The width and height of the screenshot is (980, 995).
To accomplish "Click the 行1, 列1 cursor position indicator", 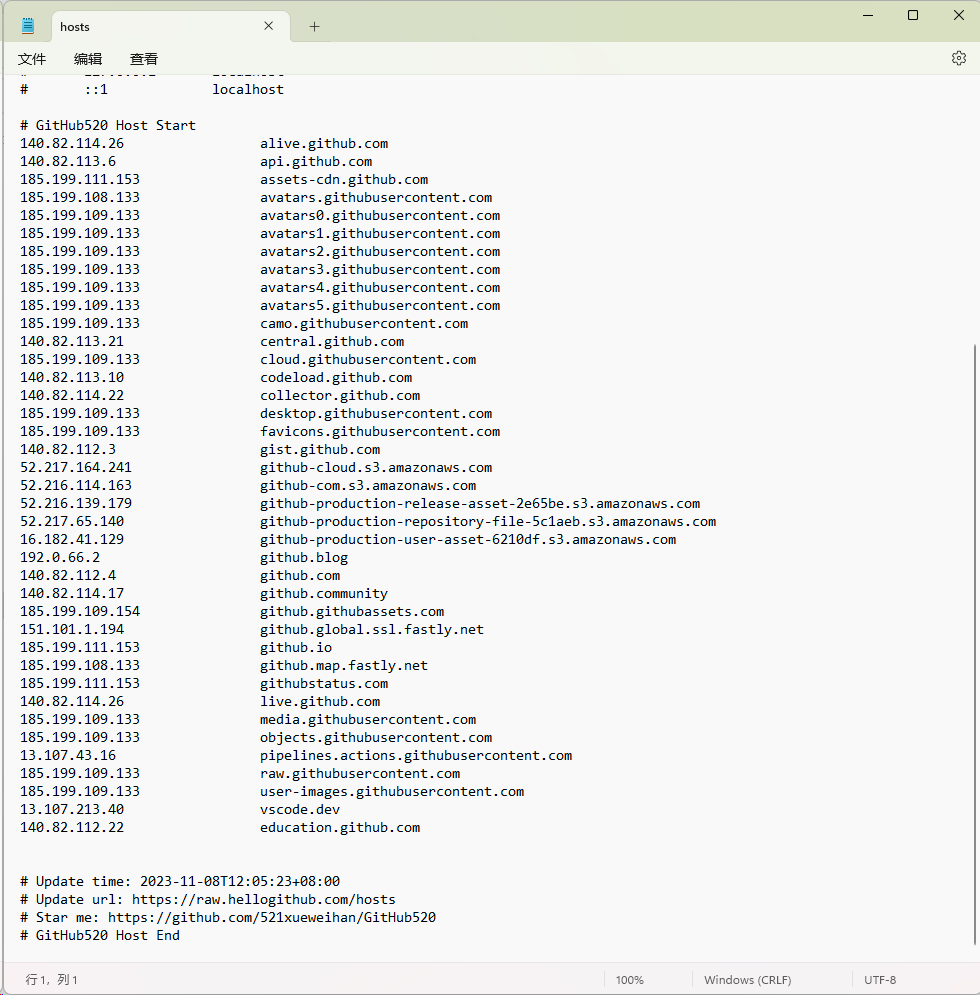I will 48,979.
